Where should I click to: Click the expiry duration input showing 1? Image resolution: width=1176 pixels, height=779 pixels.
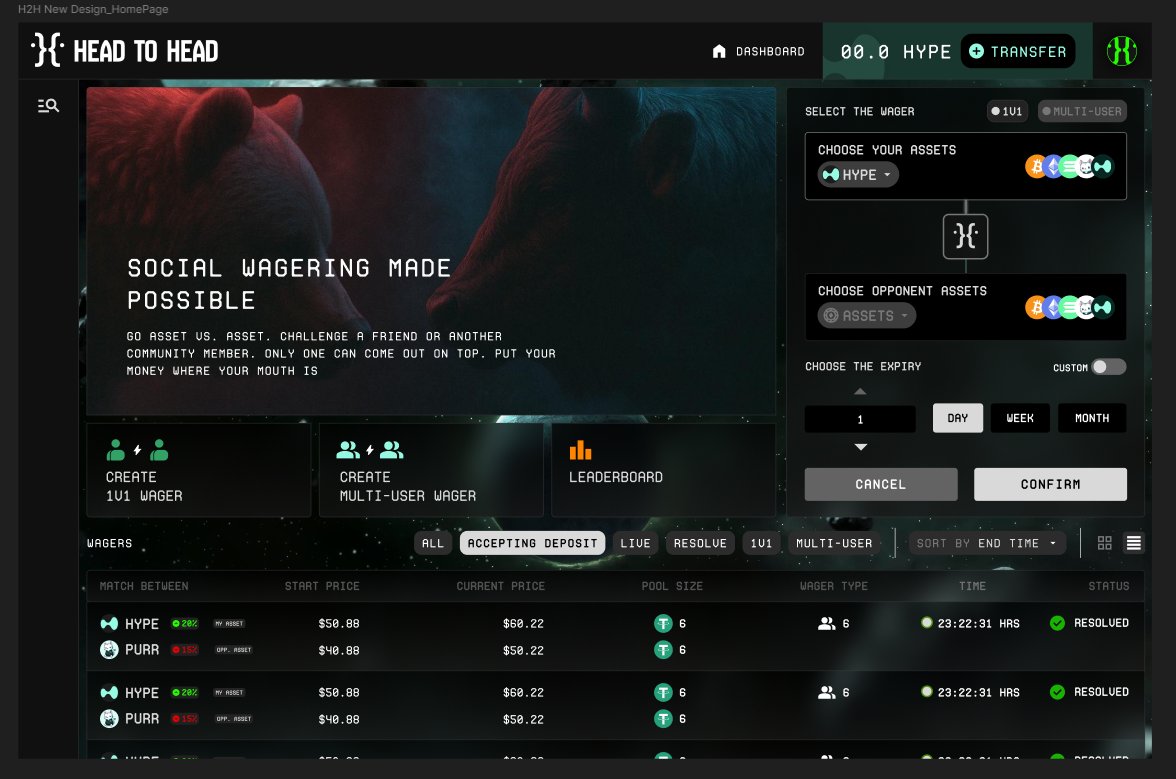(861, 418)
